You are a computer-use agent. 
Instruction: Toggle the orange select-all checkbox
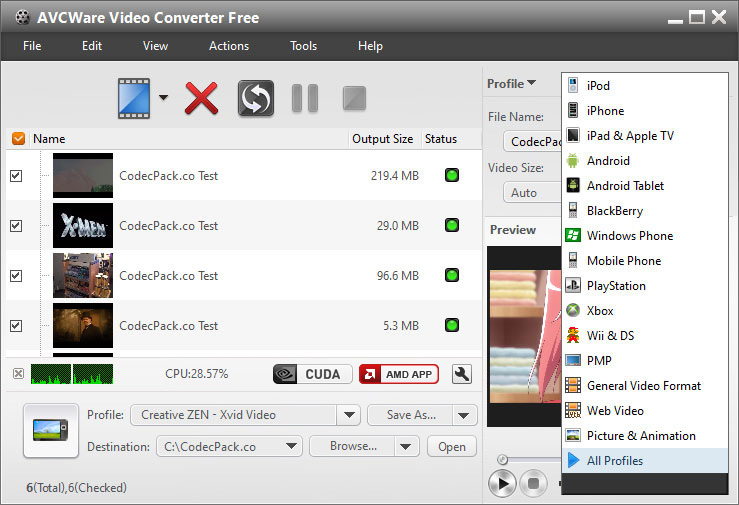tap(18, 138)
